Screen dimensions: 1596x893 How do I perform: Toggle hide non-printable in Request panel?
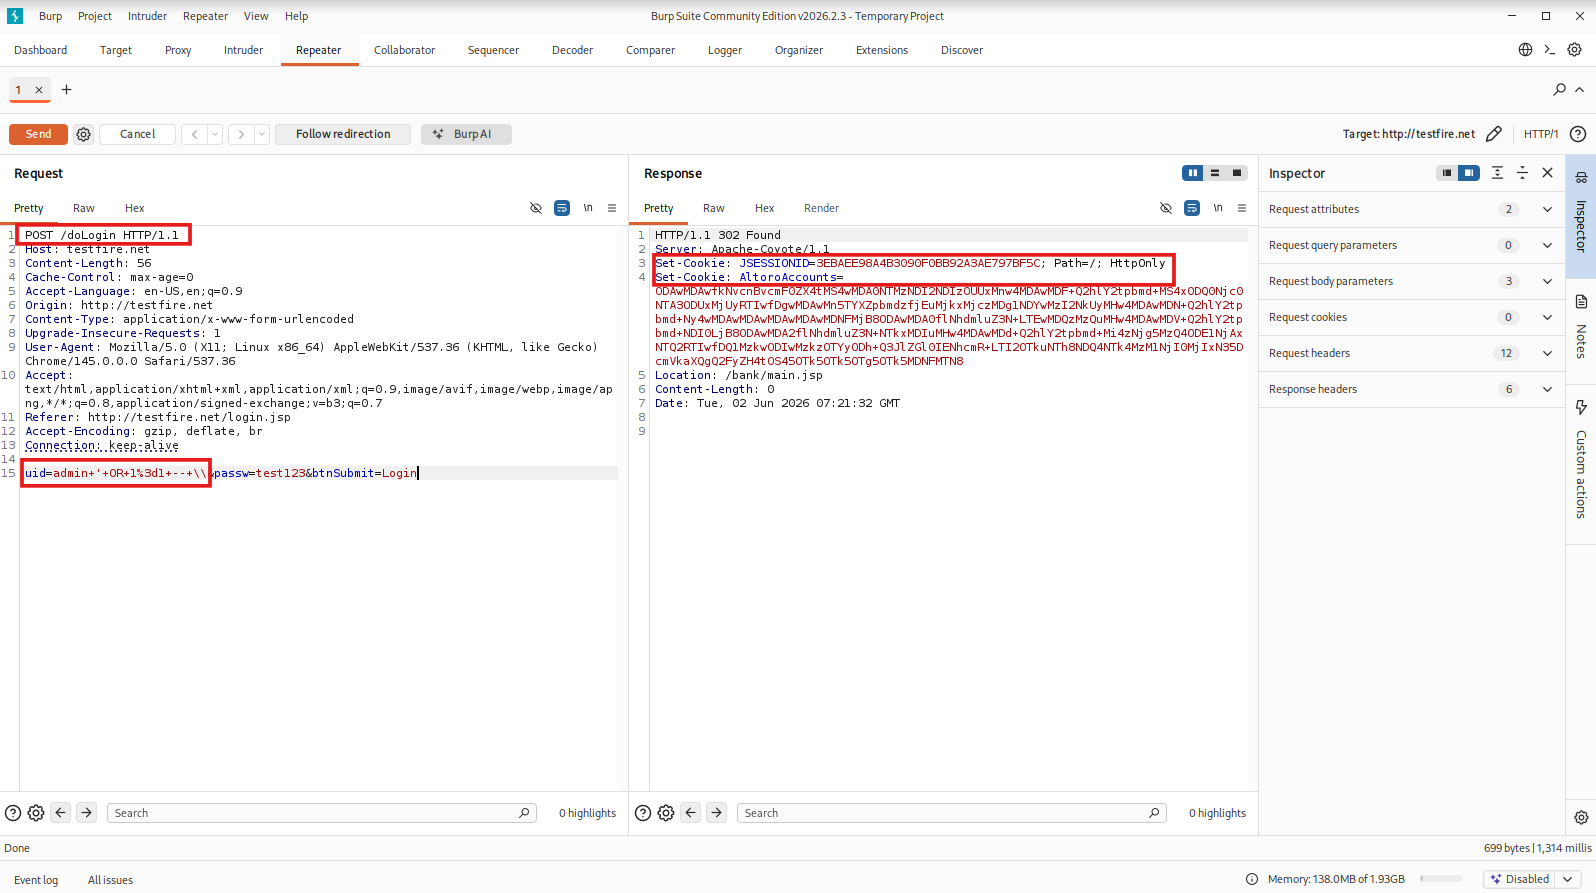pyautogui.click(x=536, y=208)
